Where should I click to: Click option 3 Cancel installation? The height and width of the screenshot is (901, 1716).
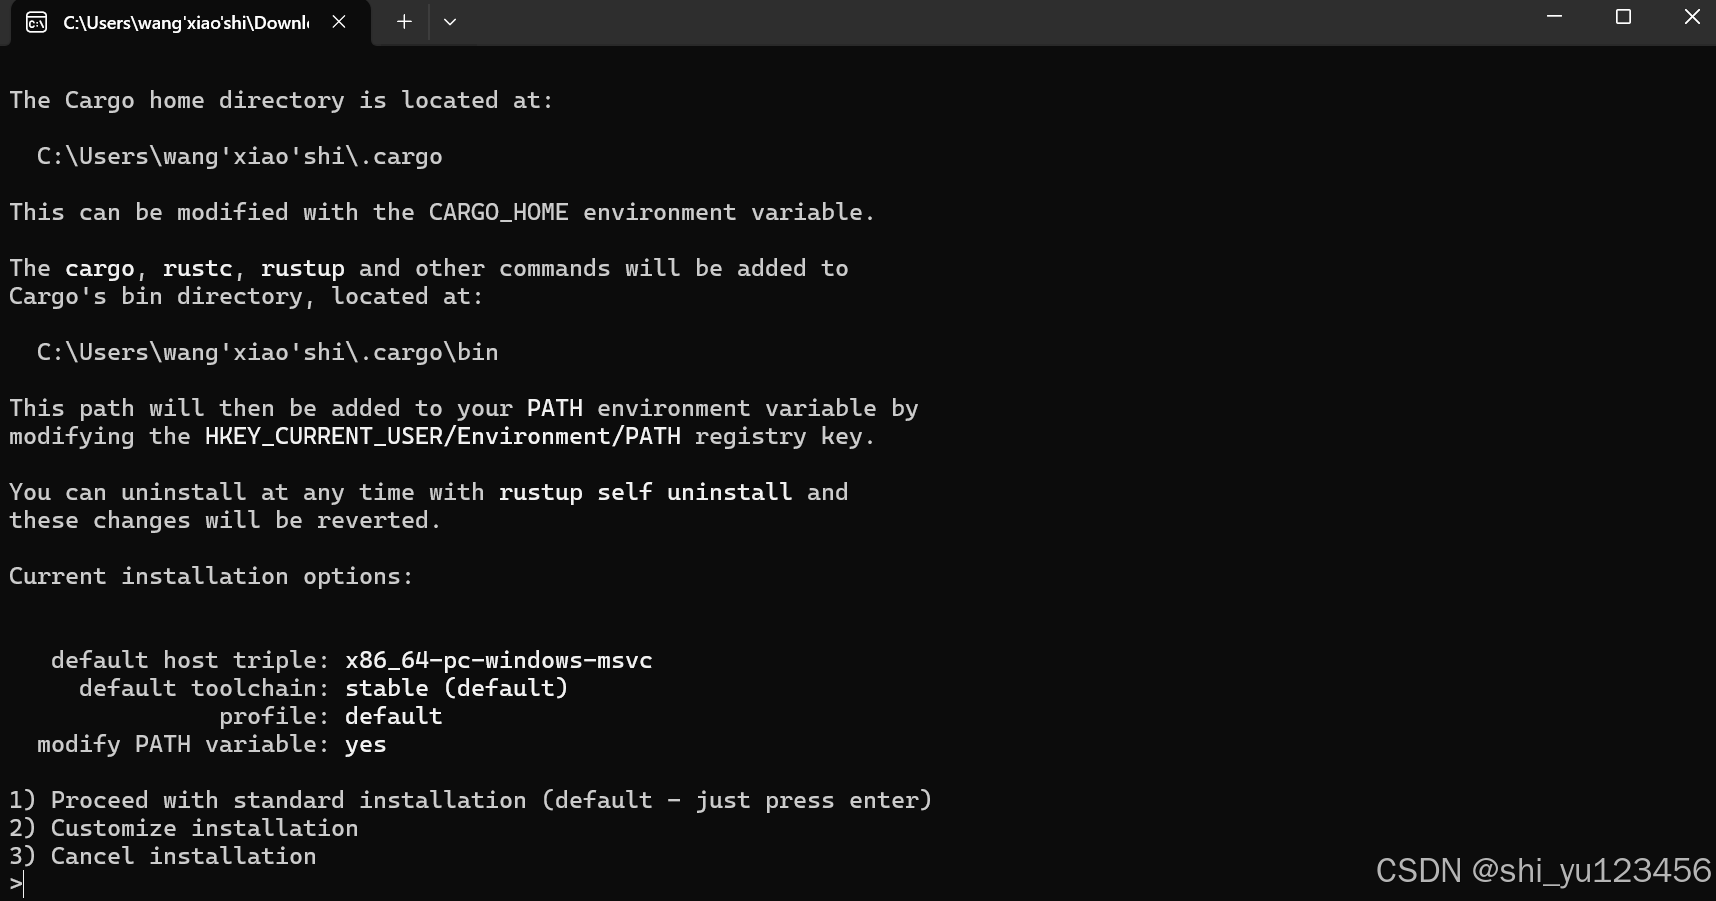162,856
